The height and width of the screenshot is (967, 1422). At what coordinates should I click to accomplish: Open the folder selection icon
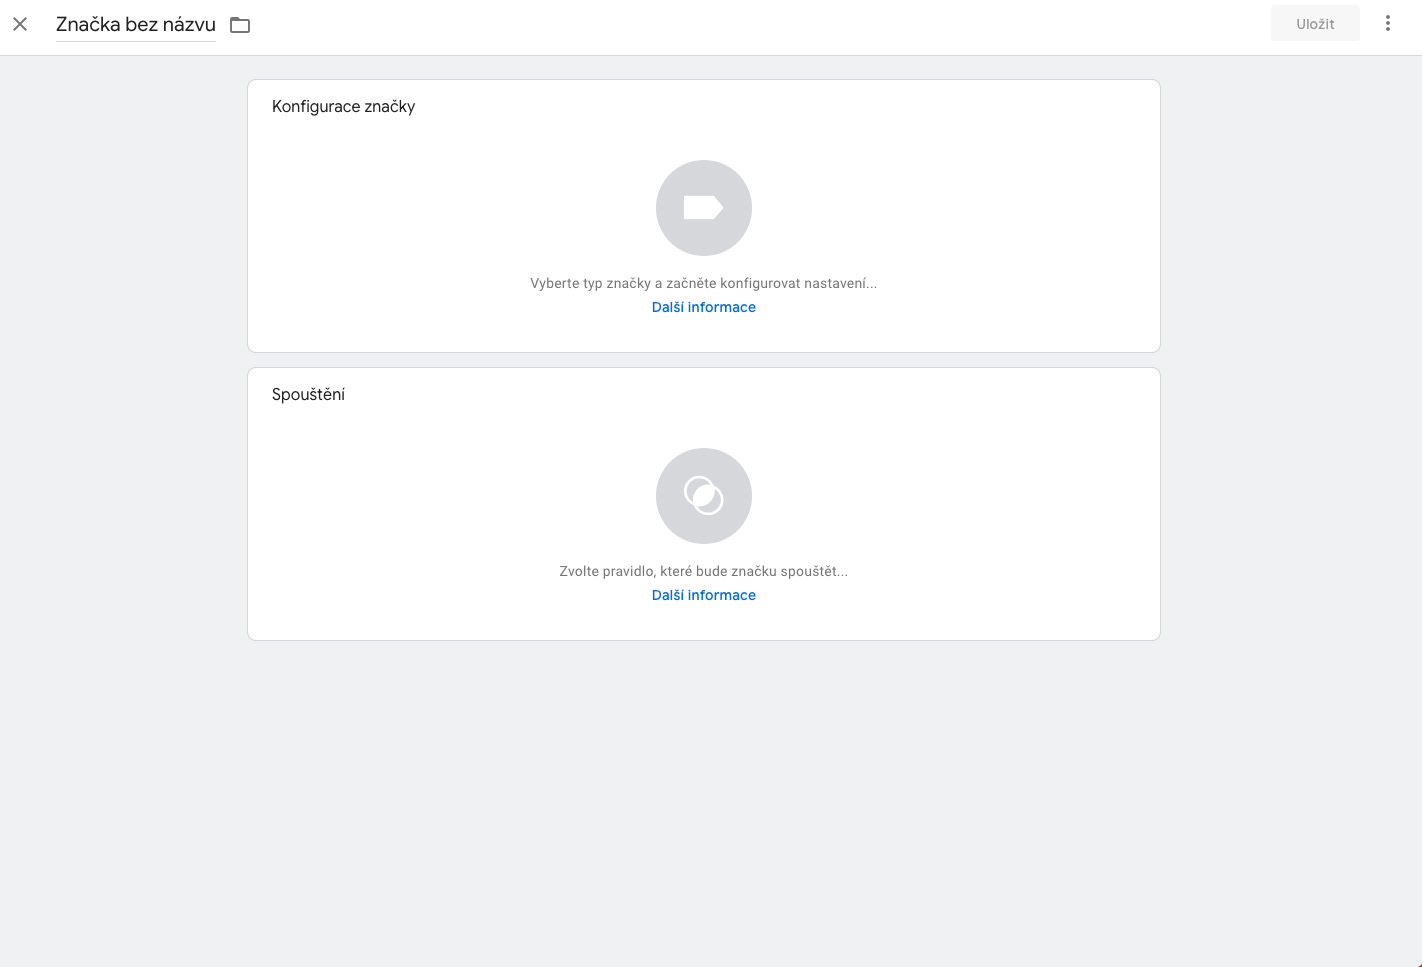[x=240, y=25]
